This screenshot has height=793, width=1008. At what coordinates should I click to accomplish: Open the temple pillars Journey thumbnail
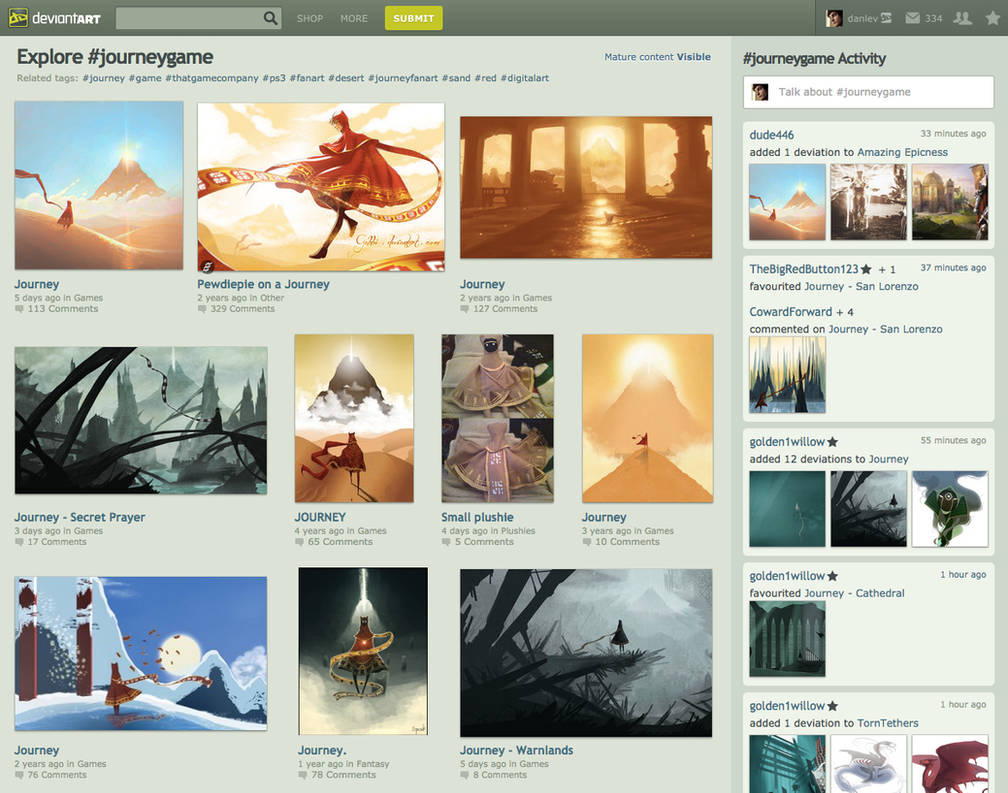586,187
